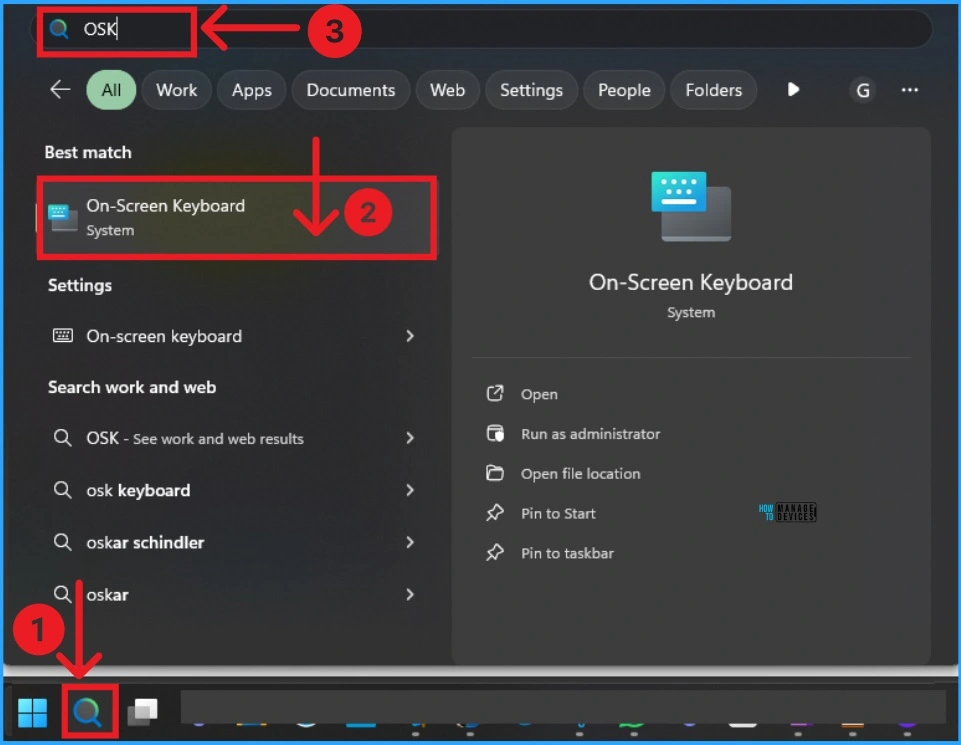Screen dimensions: 961x745
Task: Open the On-screen keyboard settings result
Action: (233, 336)
